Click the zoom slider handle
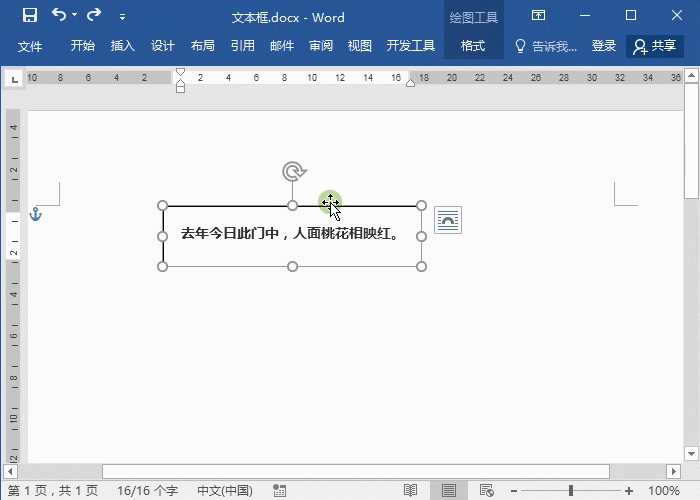Image resolution: width=700 pixels, height=500 pixels. 571,491
